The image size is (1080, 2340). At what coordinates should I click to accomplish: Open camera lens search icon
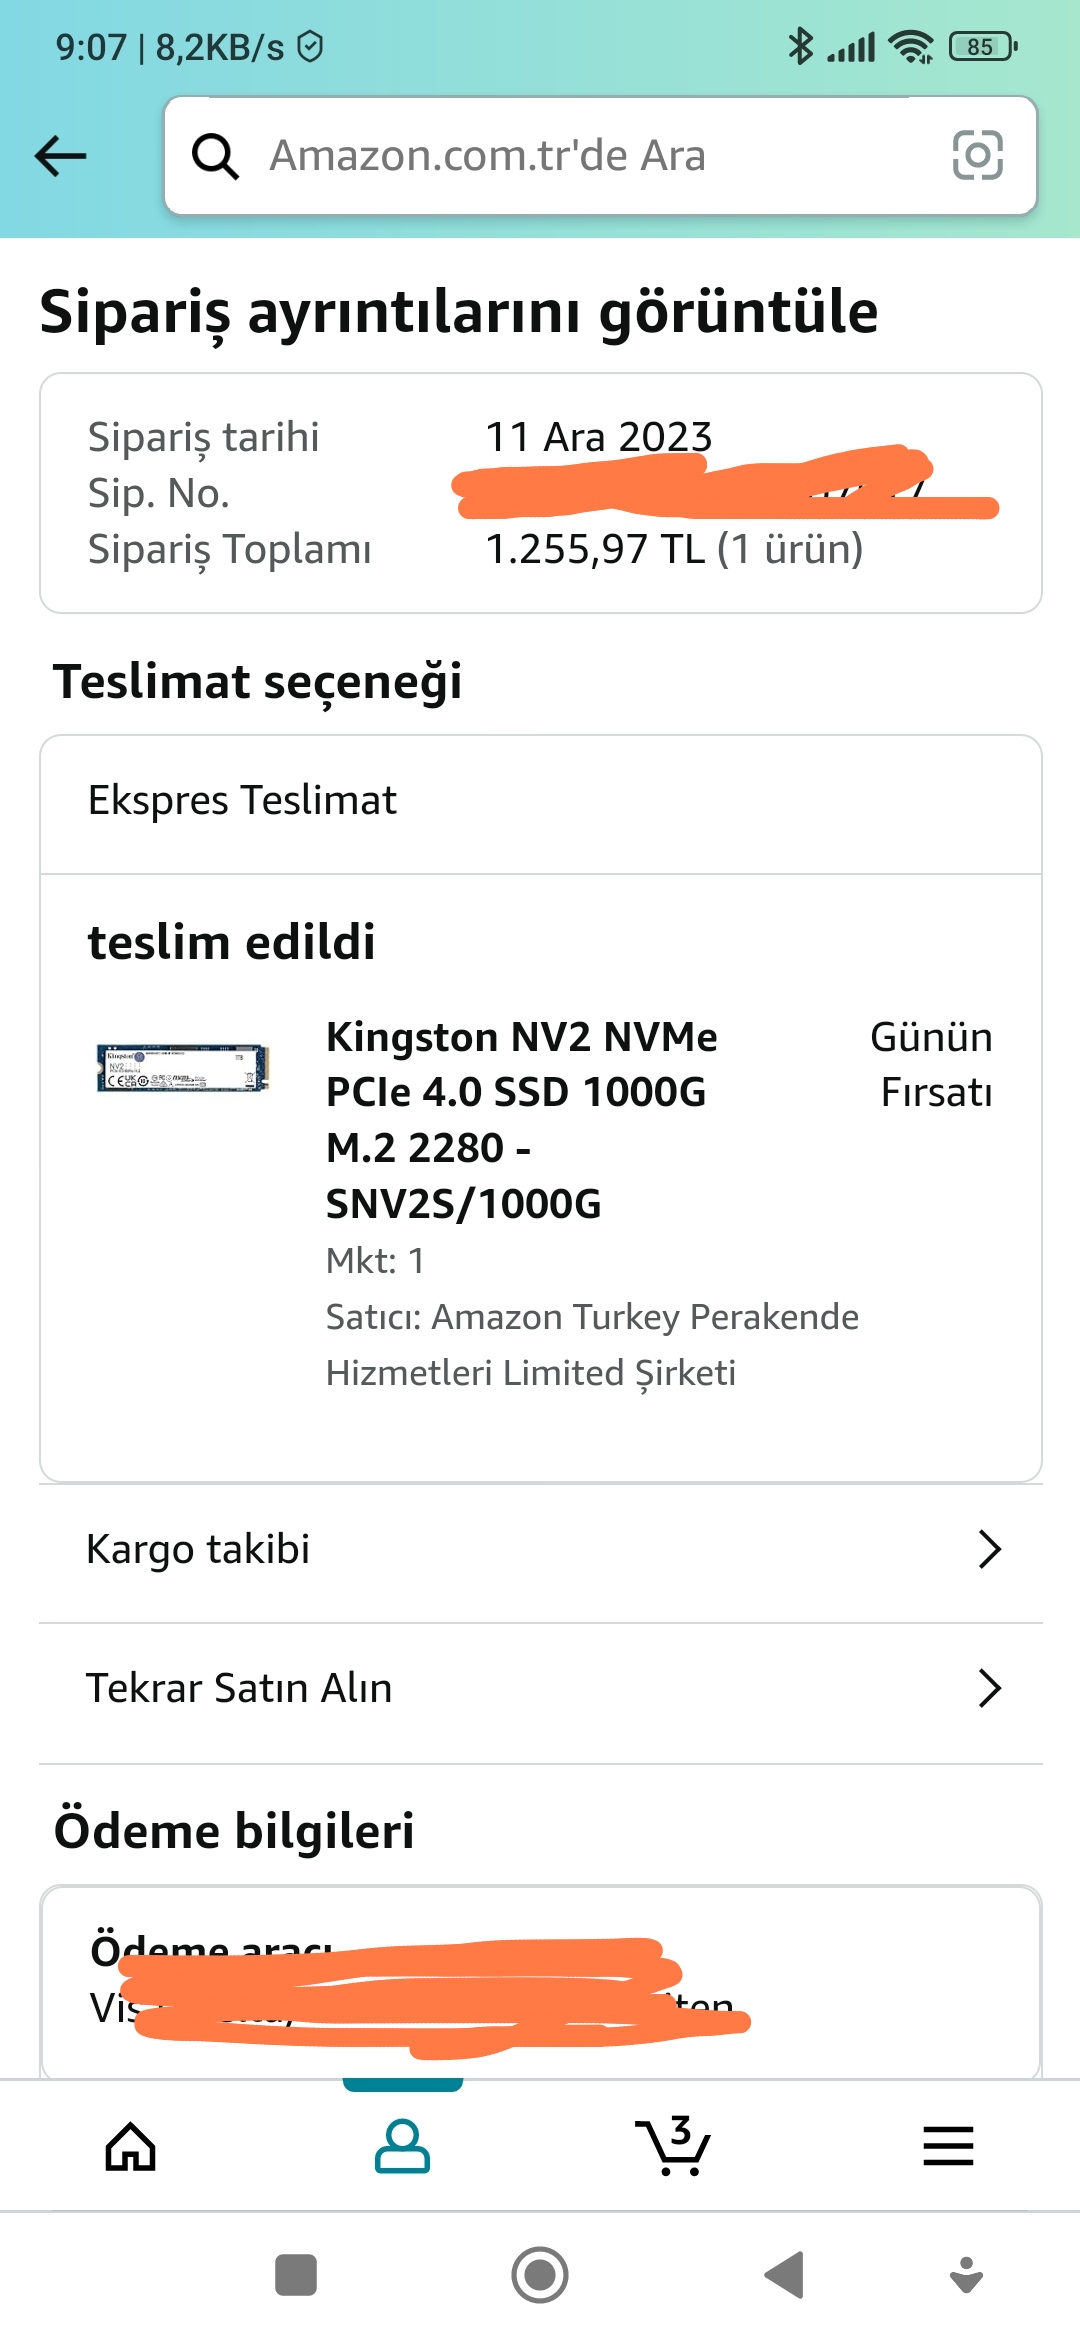[x=977, y=156]
